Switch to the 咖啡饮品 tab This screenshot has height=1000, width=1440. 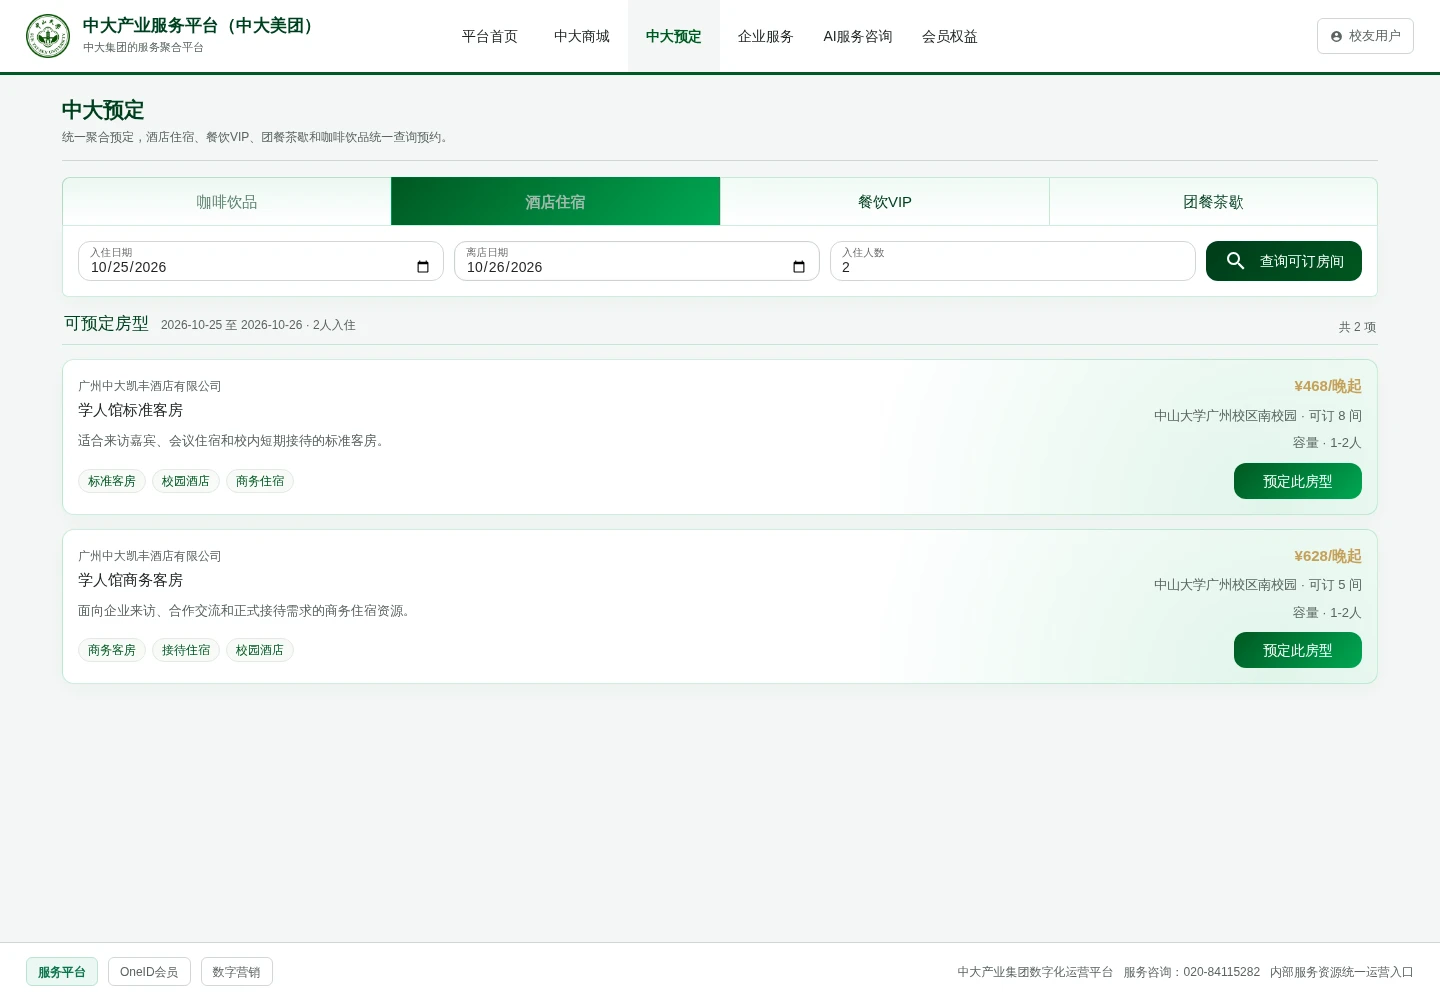[227, 202]
